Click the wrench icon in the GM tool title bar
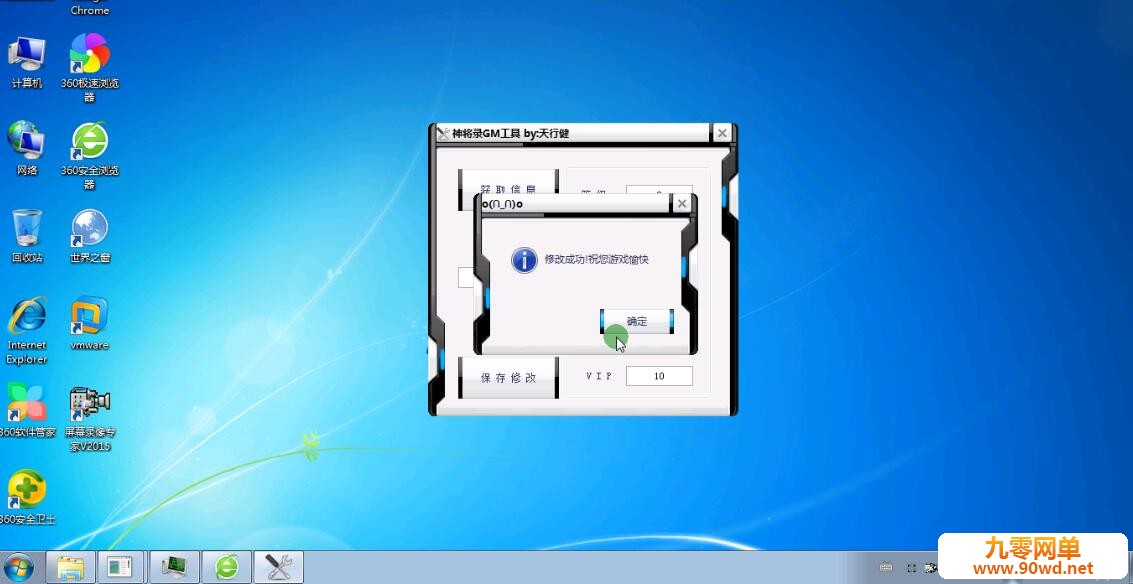The height and width of the screenshot is (584, 1133). (x=443, y=133)
